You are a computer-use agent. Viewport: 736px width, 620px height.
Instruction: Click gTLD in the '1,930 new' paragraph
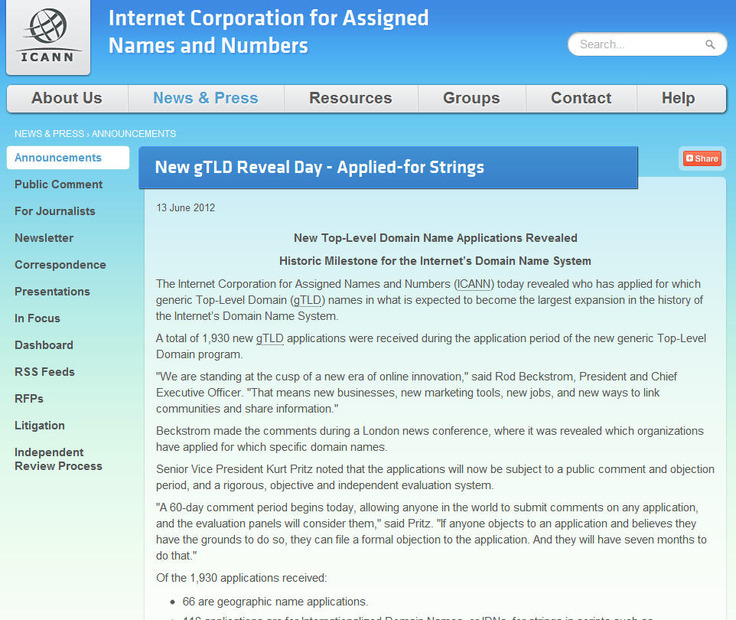pos(270,338)
